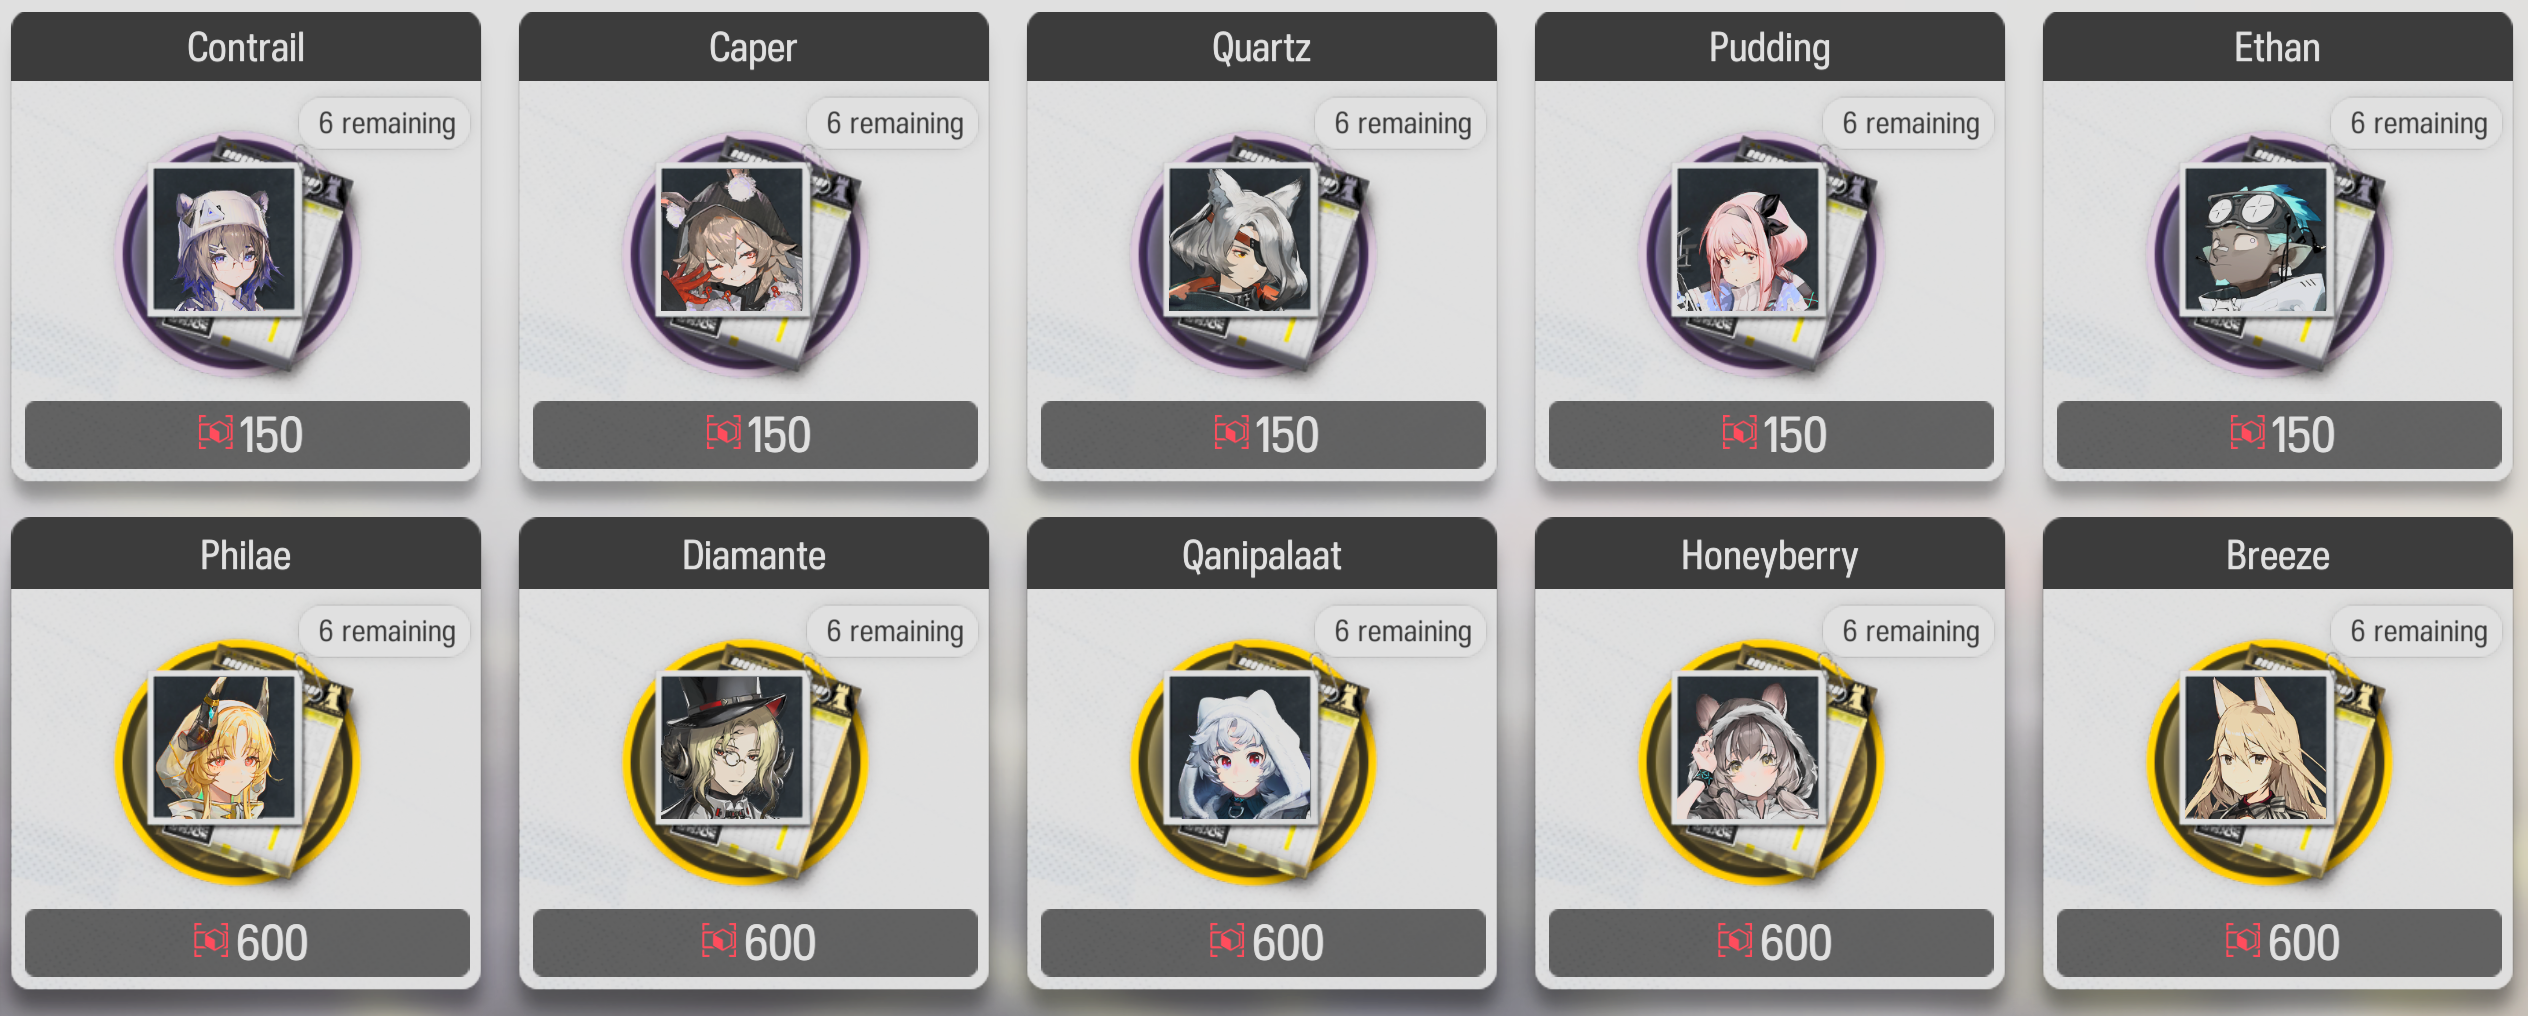Select Breeze's gold token portrait
The width and height of the screenshot is (2528, 1016).
point(2269,762)
